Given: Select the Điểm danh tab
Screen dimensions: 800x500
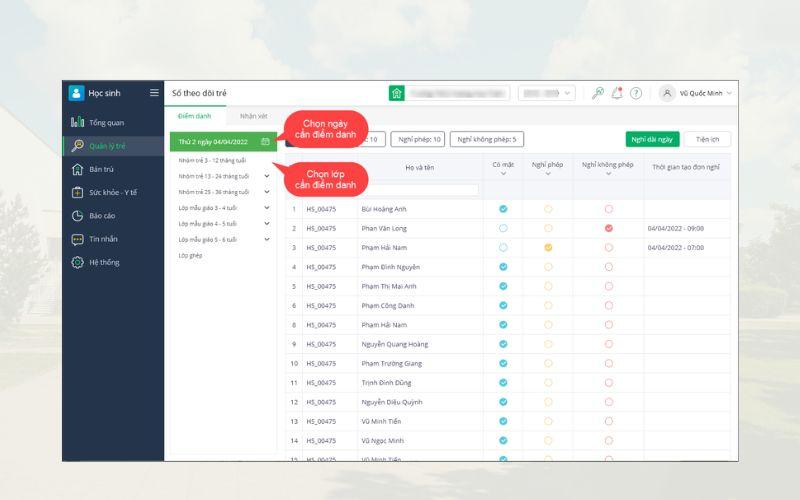Looking at the screenshot, I should (195, 117).
